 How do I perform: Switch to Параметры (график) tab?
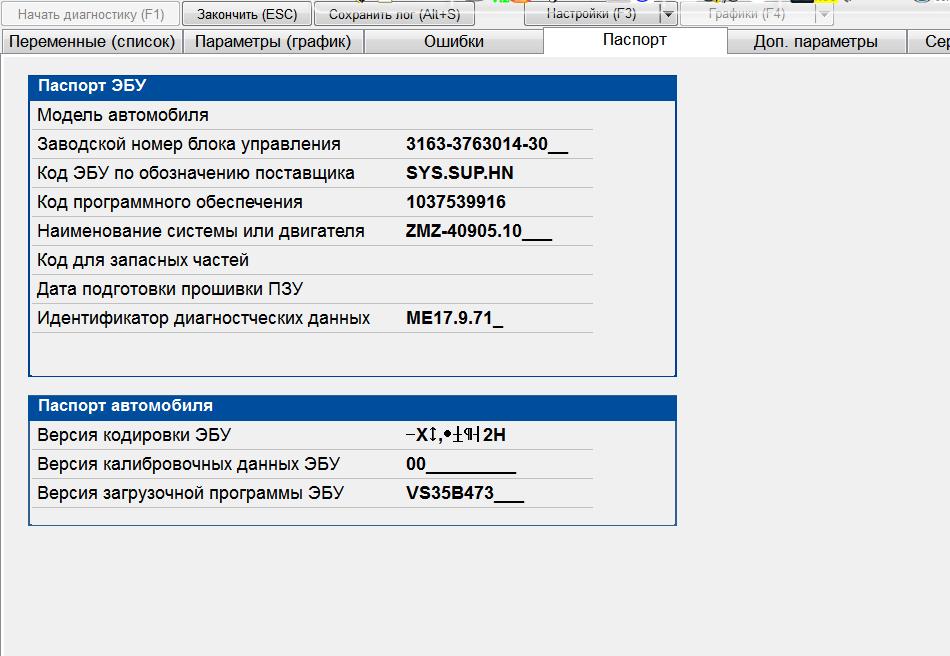pyautogui.click(x=273, y=42)
